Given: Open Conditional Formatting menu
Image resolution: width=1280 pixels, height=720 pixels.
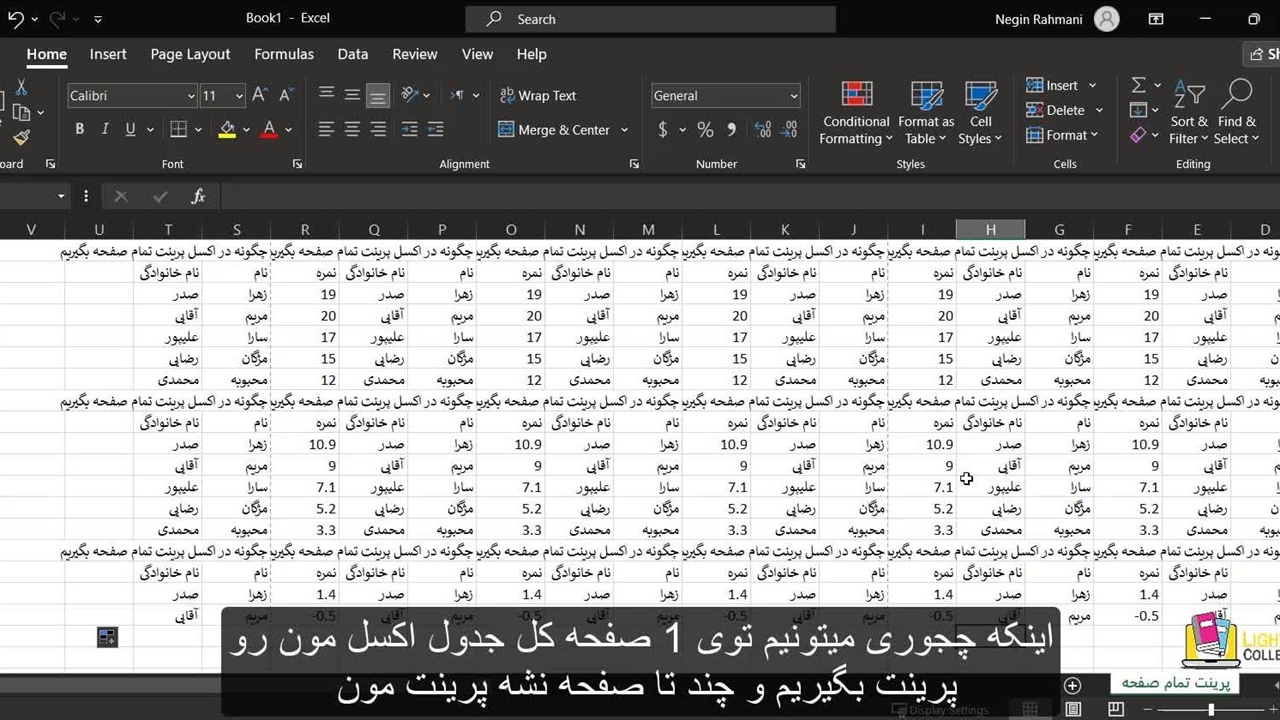Looking at the screenshot, I should pyautogui.click(x=856, y=95).
